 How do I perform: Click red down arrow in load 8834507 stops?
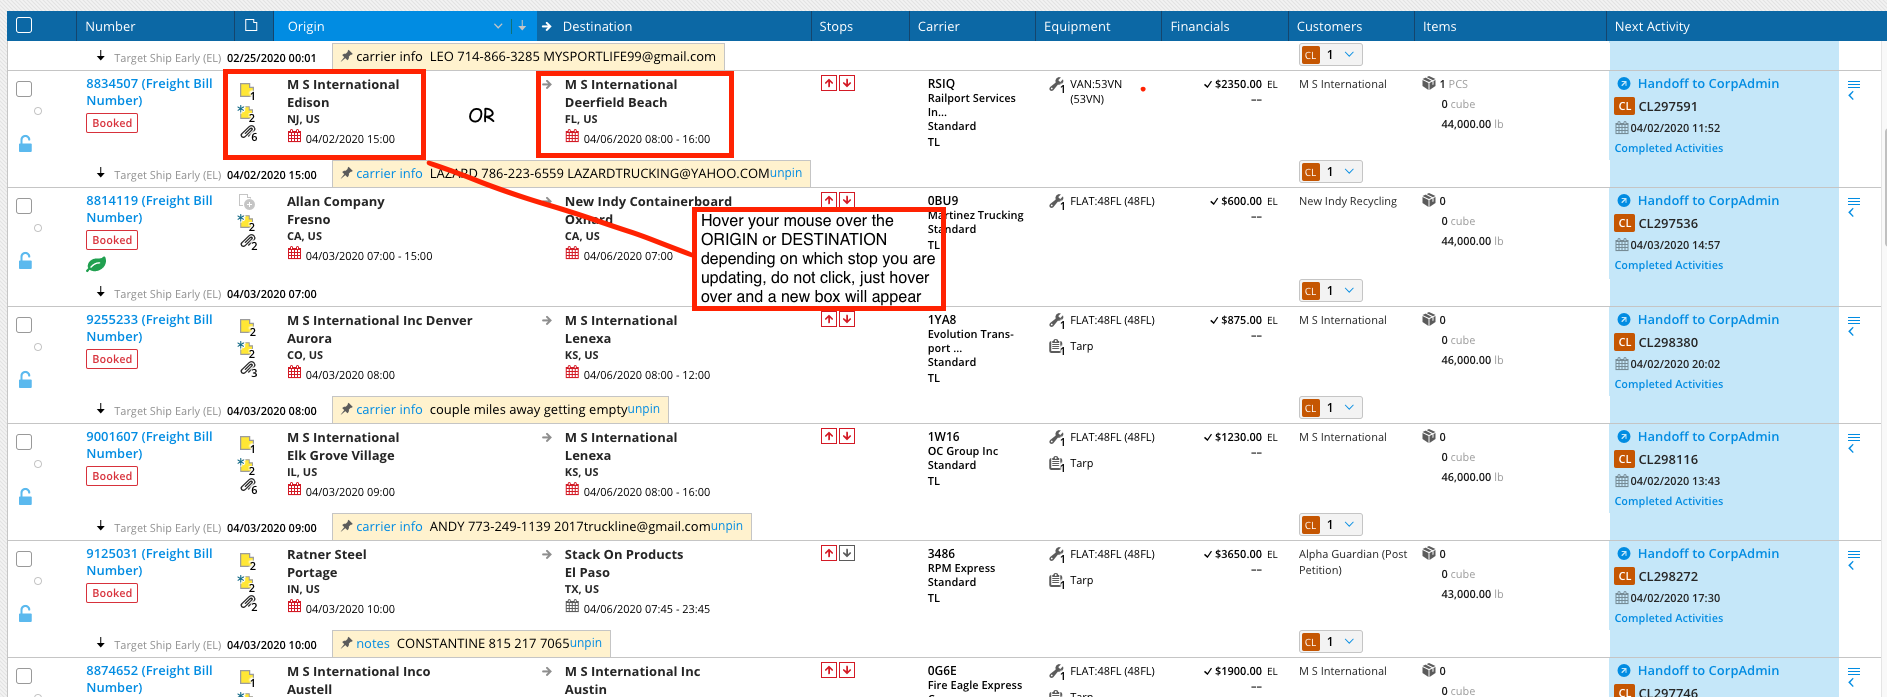(x=847, y=83)
